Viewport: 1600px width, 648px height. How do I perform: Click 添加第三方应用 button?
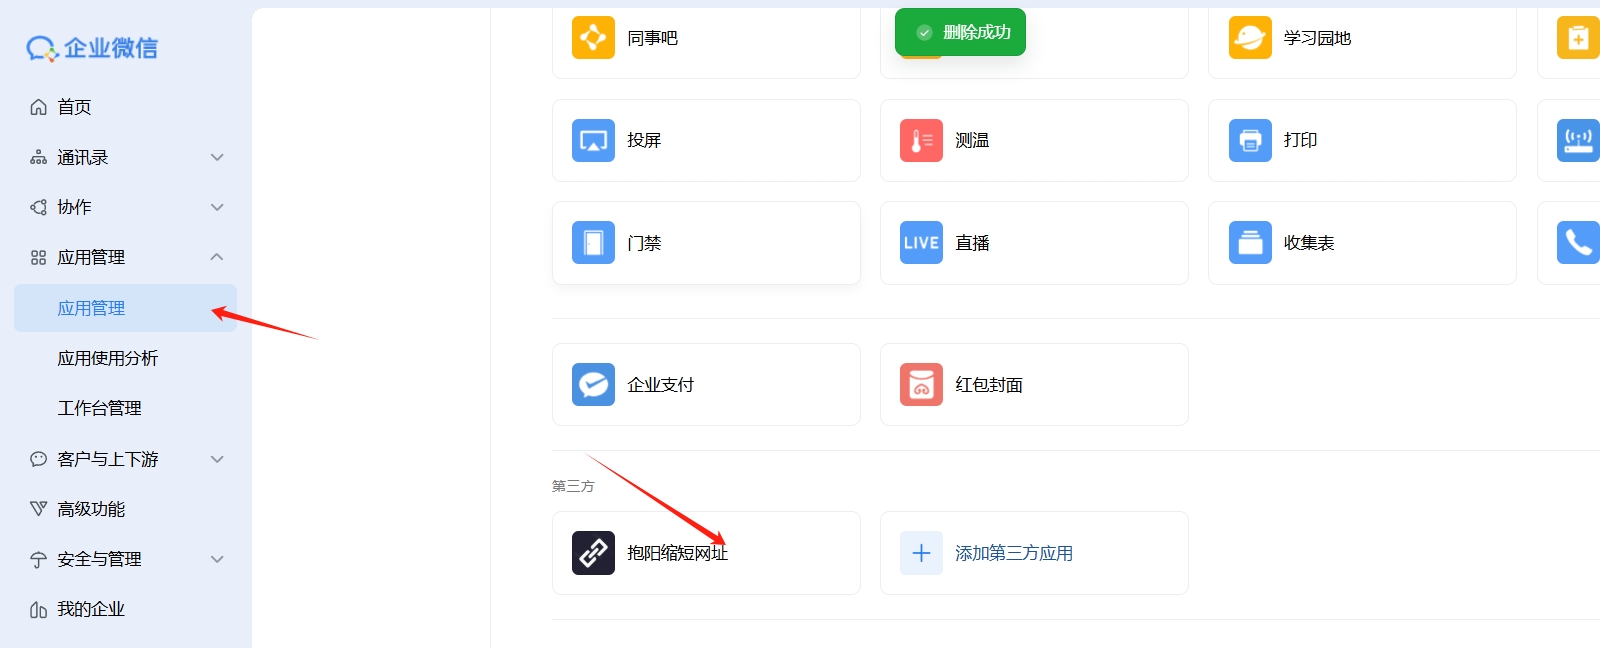pyautogui.click(x=1012, y=553)
